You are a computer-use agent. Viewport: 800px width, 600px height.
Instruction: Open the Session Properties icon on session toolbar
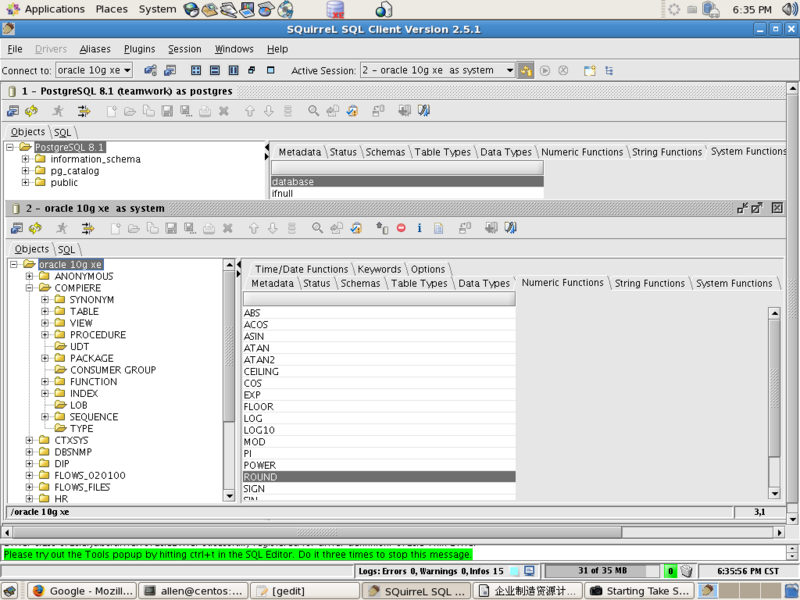(x=16, y=228)
